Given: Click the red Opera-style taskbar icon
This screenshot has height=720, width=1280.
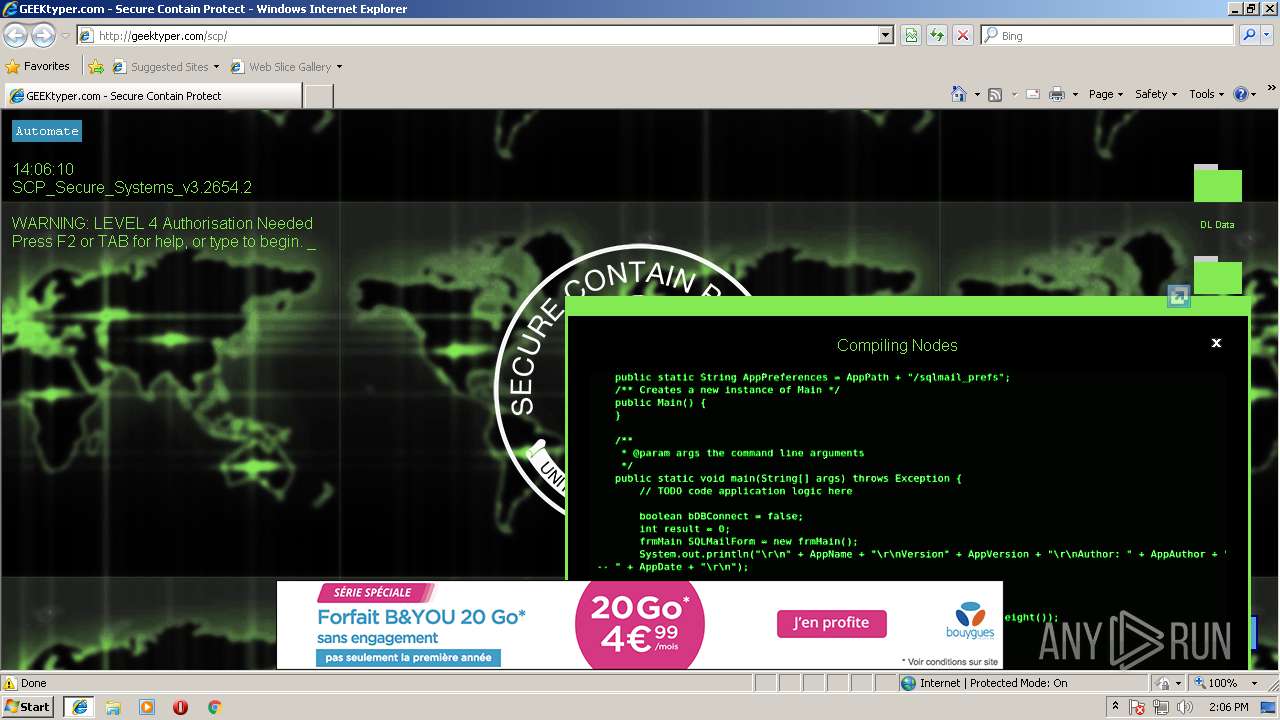Looking at the screenshot, I should tap(180, 707).
